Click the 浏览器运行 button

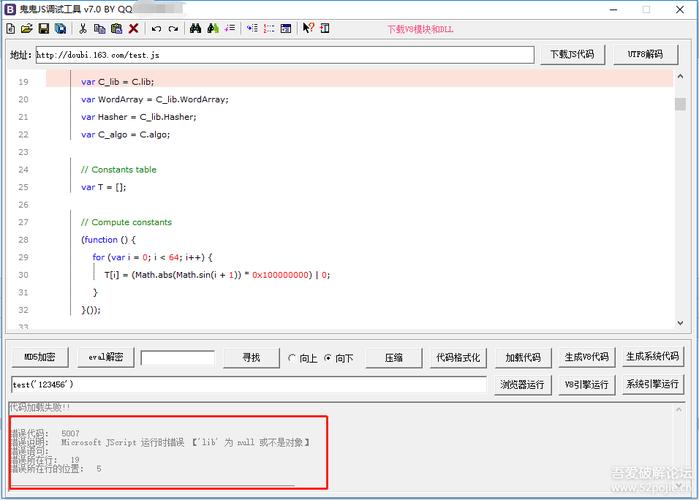pyautogui.click(x=522, y=385)
